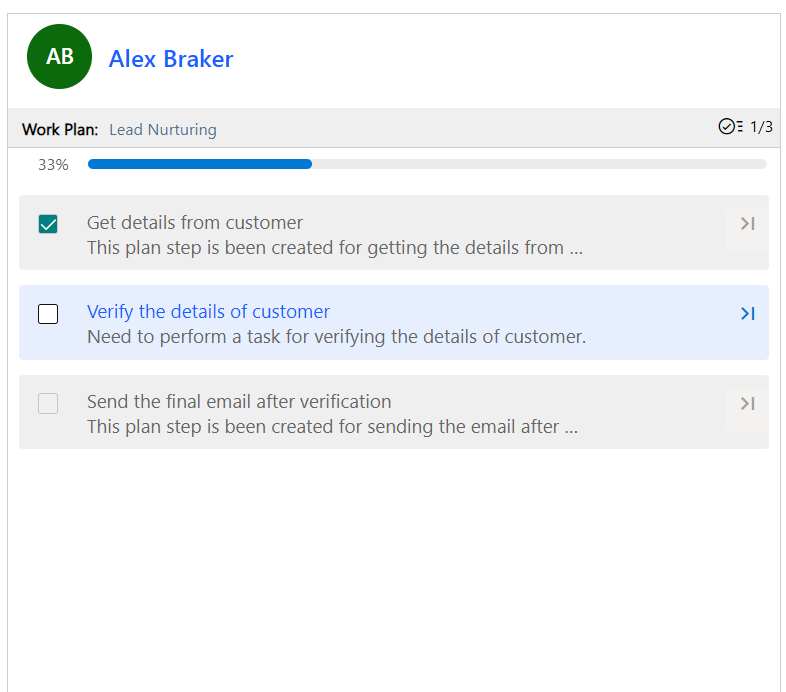Select Send the final email after verification title
Viewport: 786px width, 692px height.
point(239,402)
